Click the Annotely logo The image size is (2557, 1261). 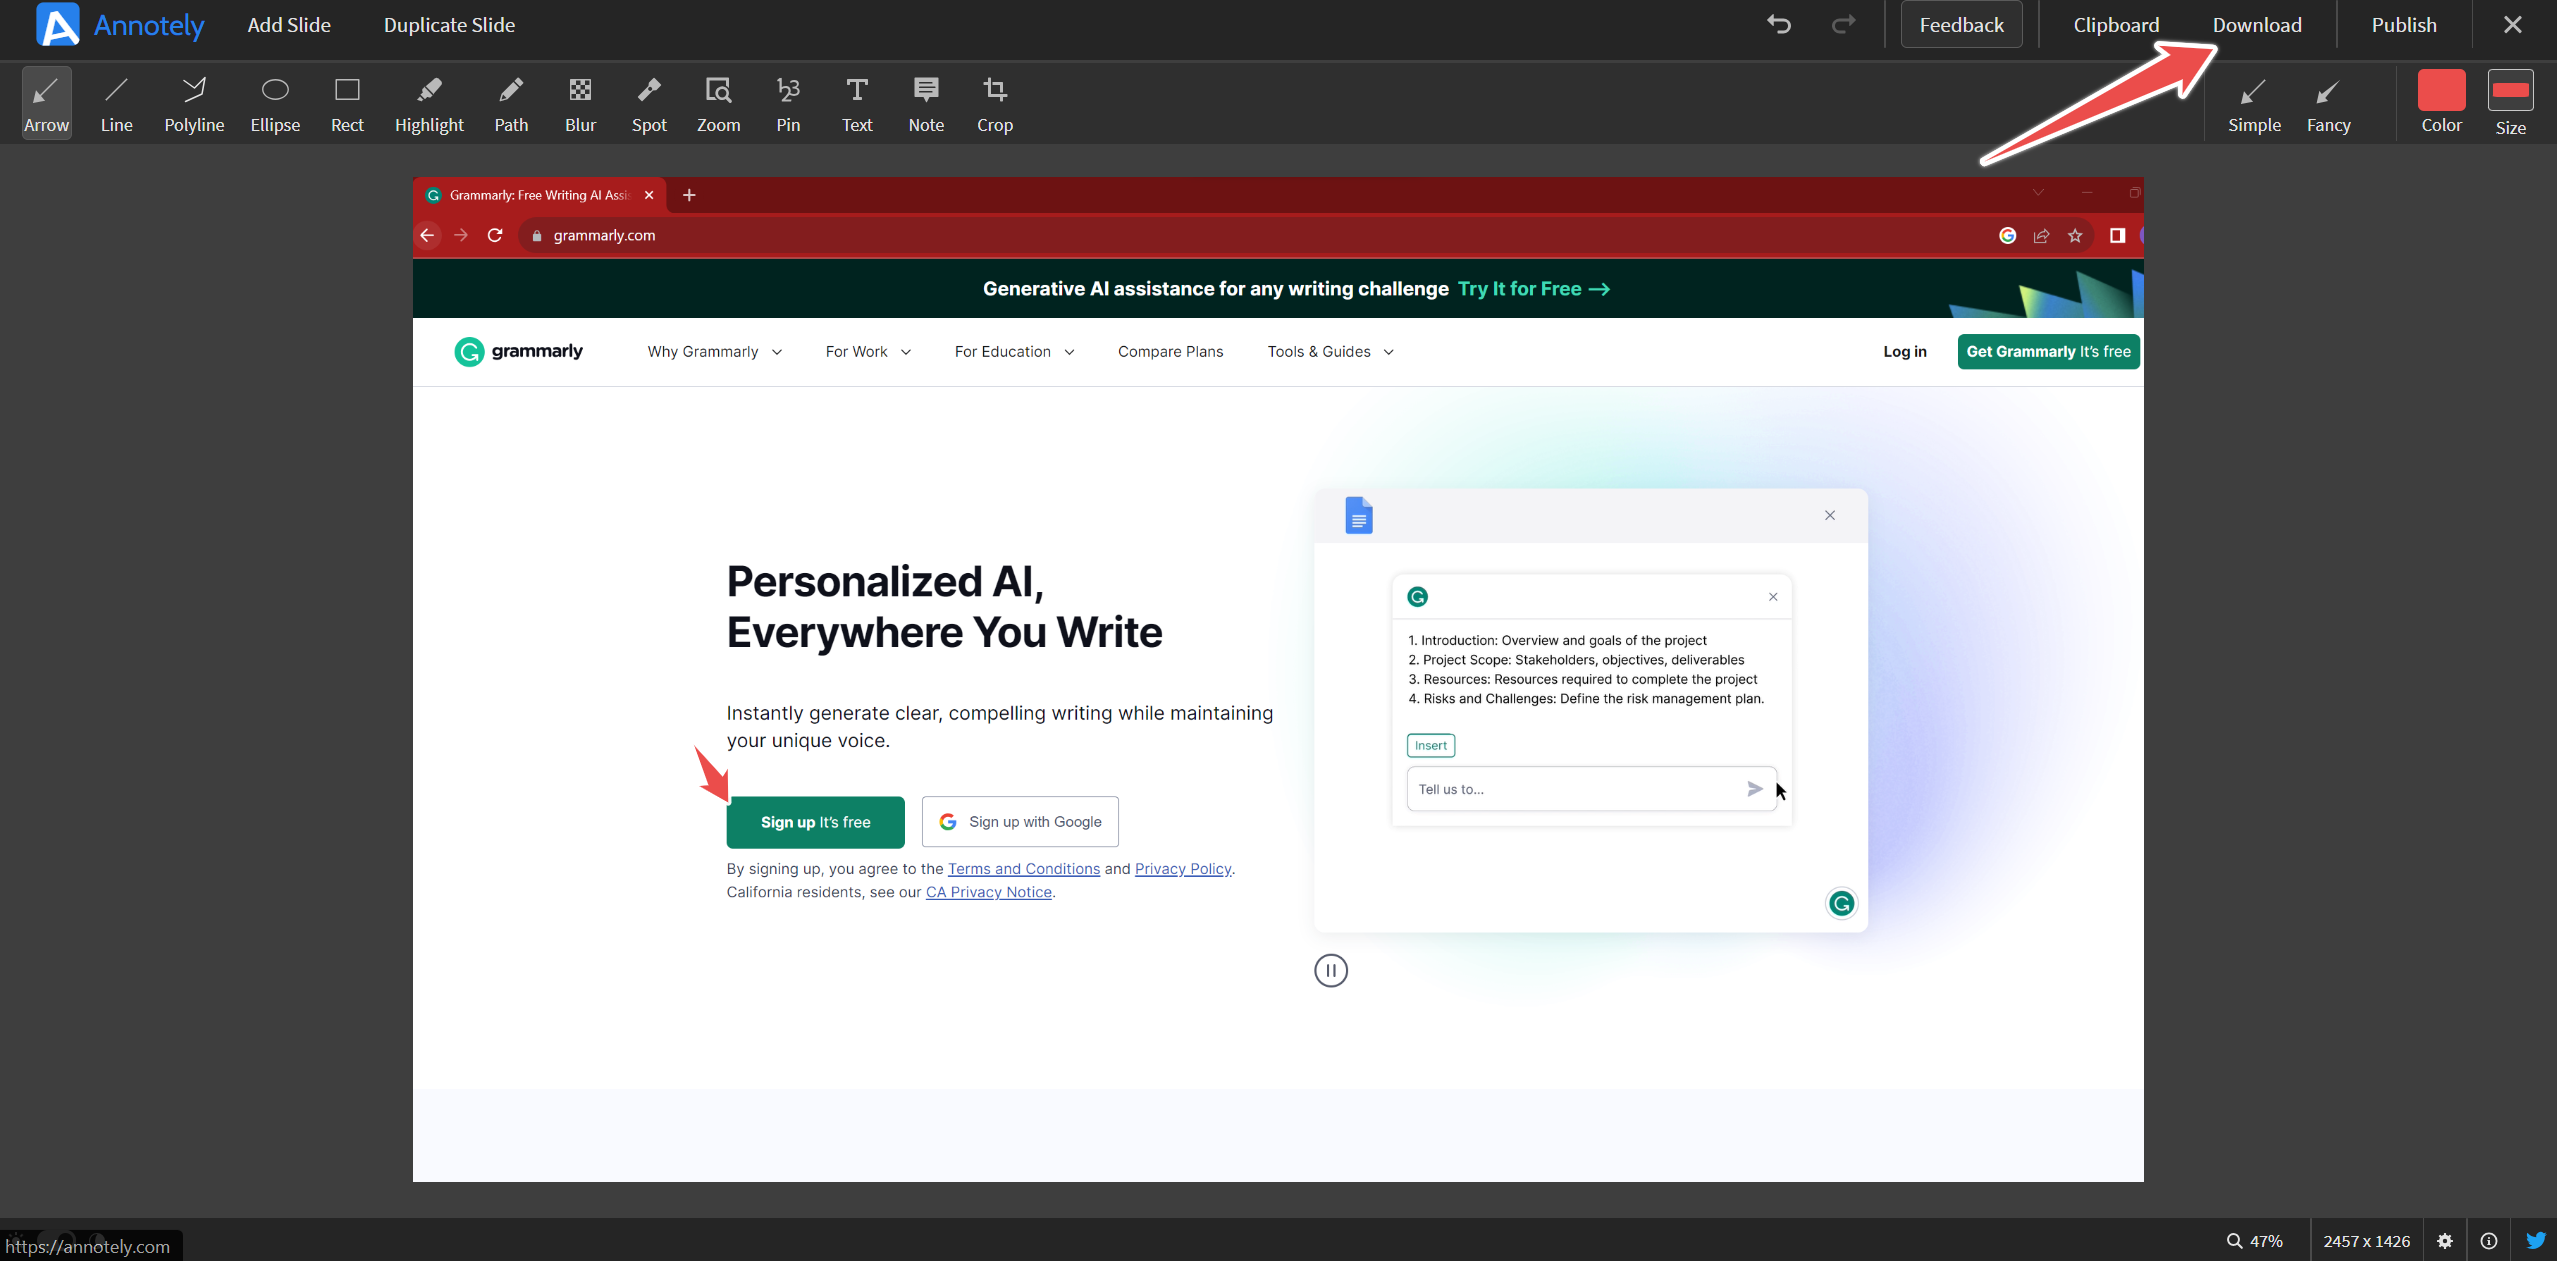119,25
